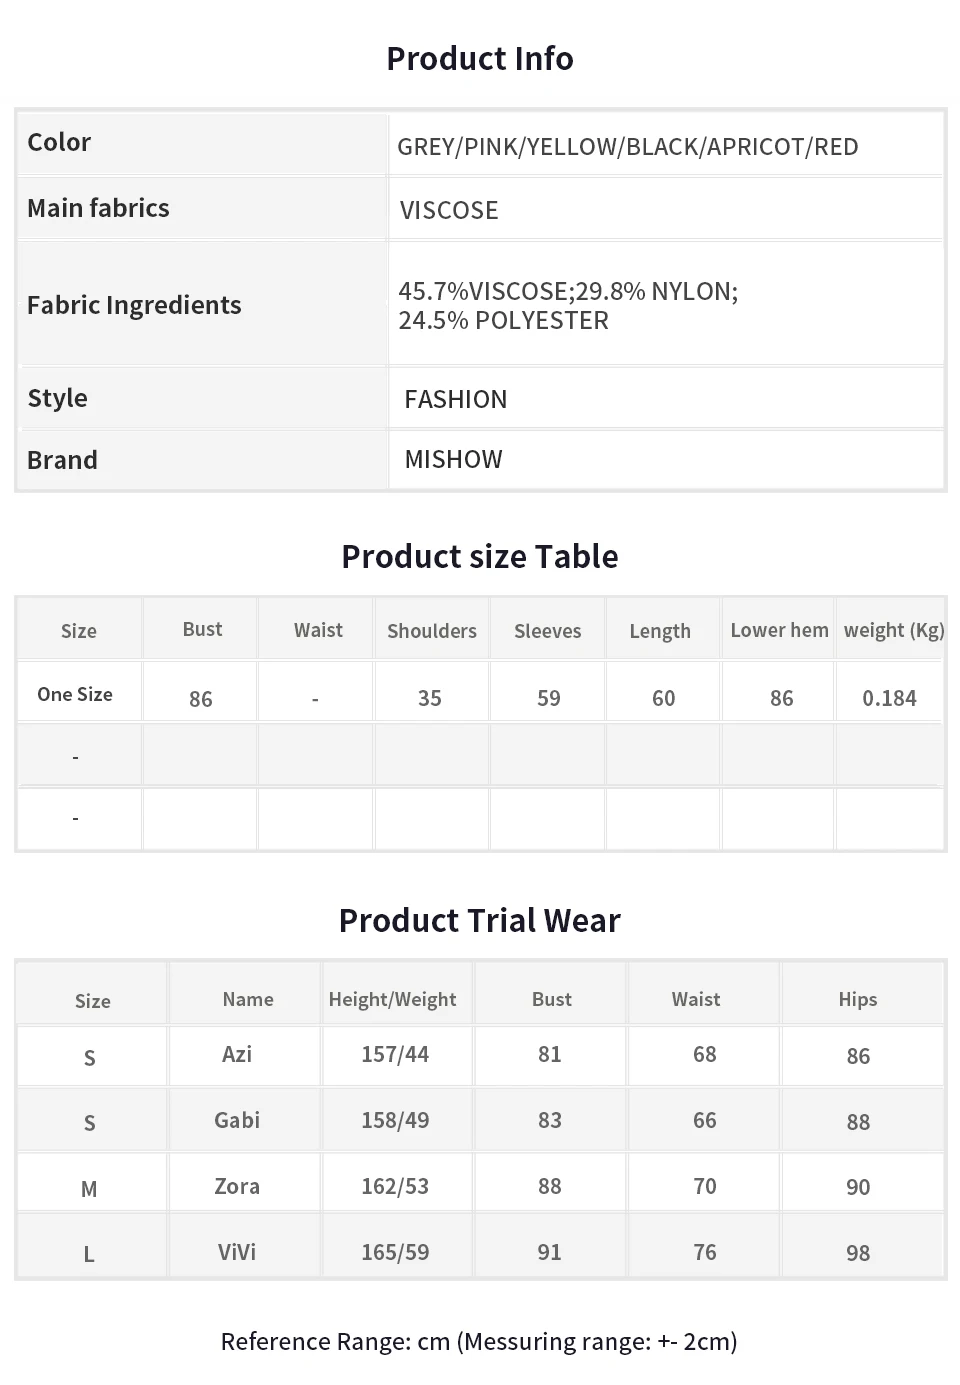Screen dimensions: 960x1385
Task: Select the MISHOW brand value
Action: pyautogui.click(x=453, y=459)
